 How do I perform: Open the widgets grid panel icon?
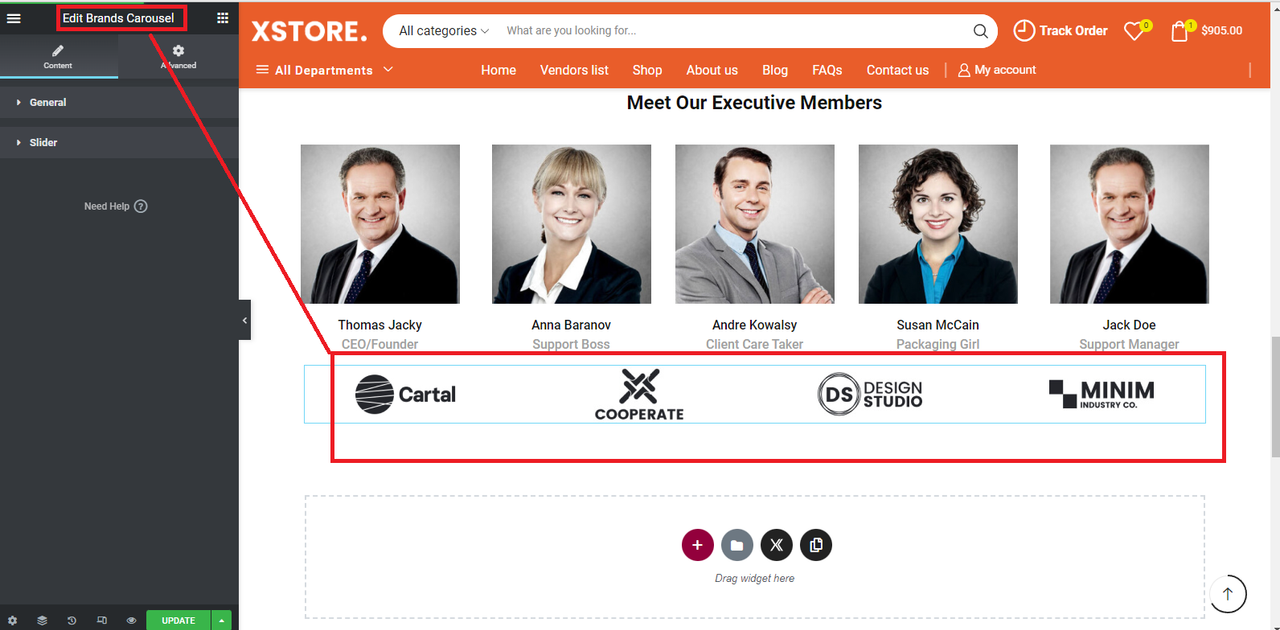[x=223, y=18]
